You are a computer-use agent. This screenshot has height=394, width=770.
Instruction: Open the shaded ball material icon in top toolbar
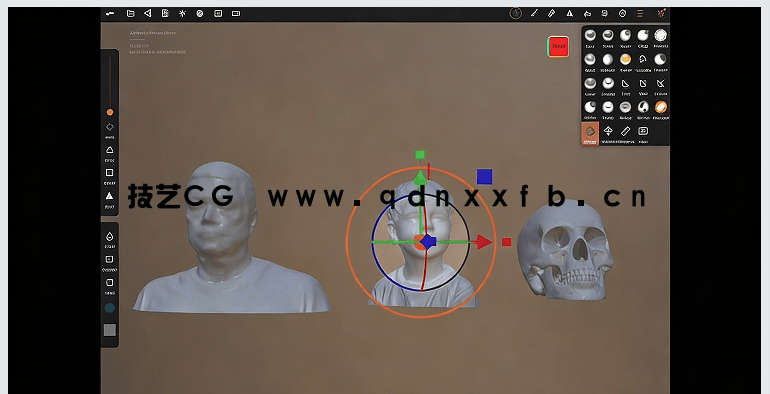200,14
